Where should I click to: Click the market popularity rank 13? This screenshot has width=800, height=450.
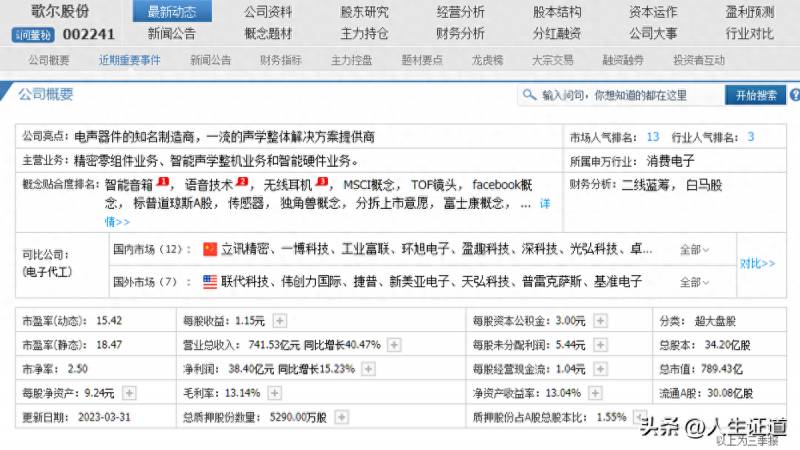653,137
